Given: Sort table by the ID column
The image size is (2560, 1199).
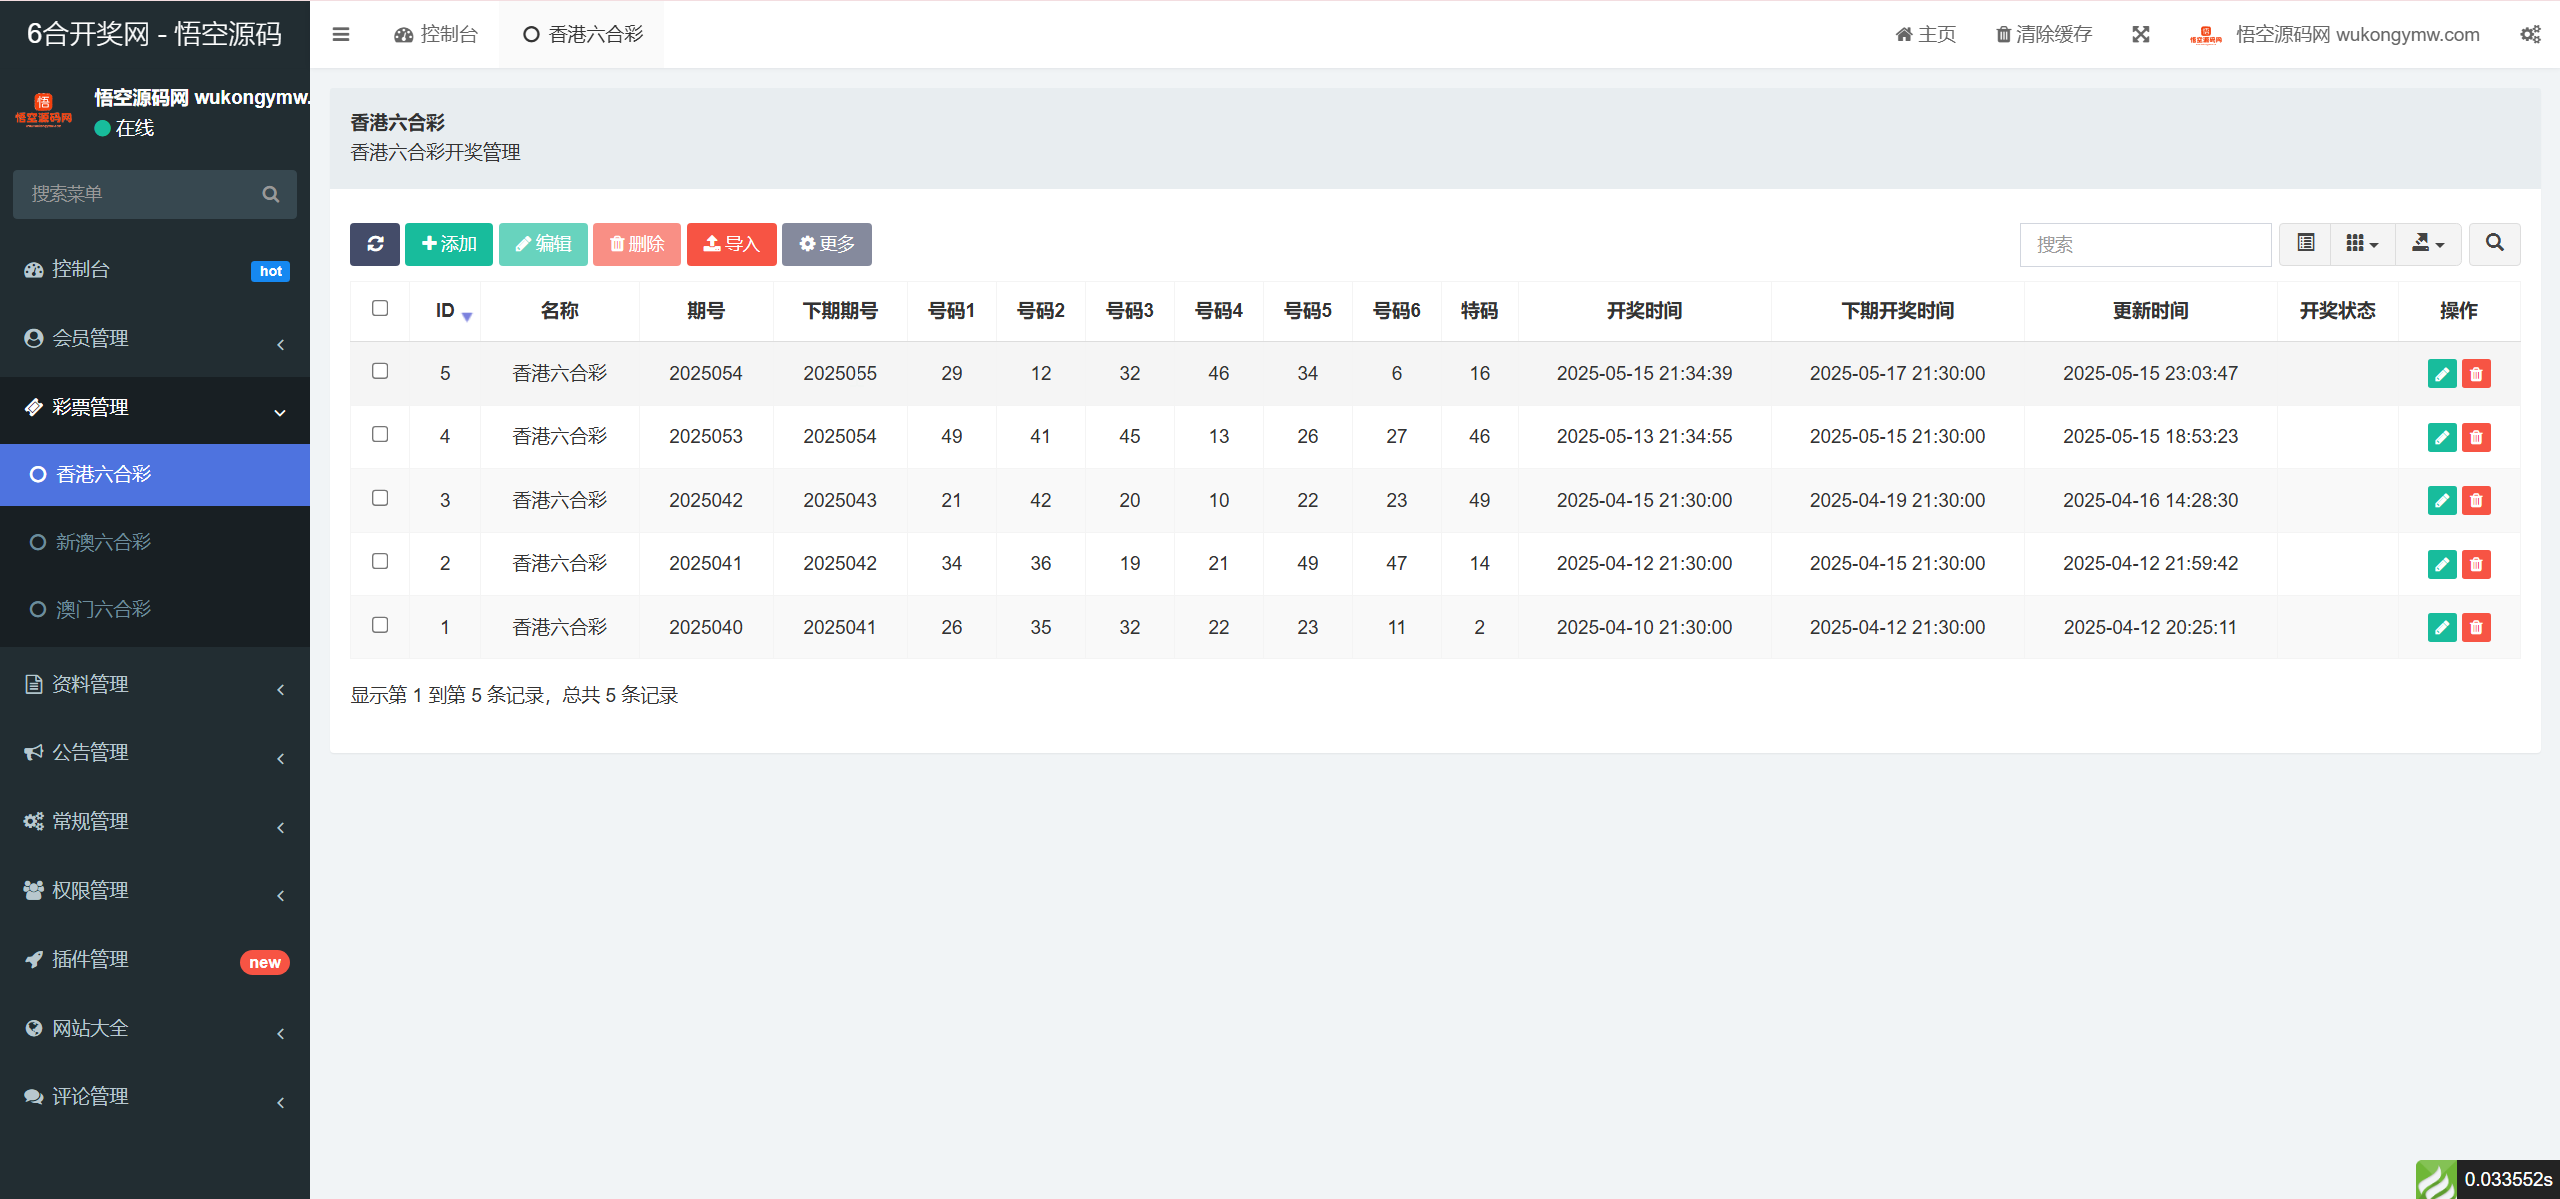Looking at the screenshot, I should (446, 311).
